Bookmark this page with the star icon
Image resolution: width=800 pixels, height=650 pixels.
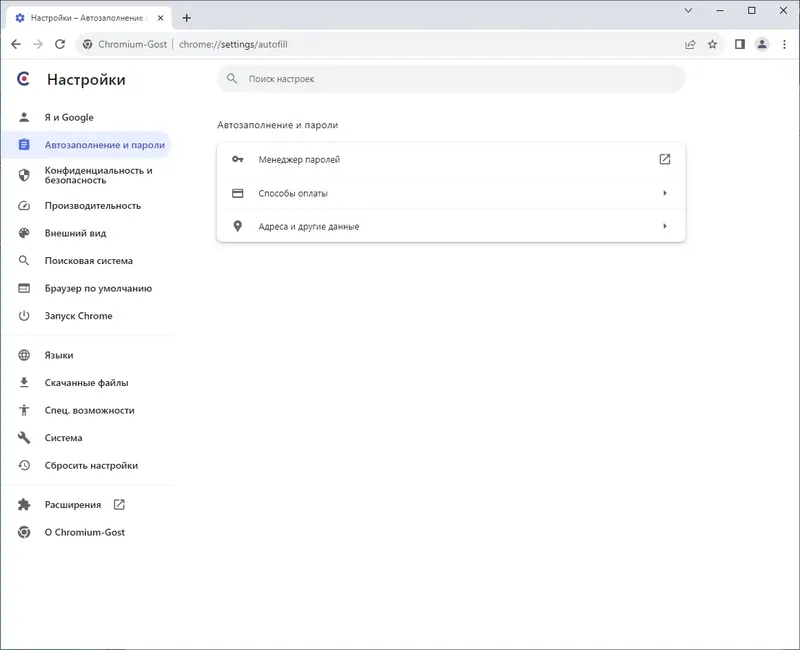coord(713,44)
